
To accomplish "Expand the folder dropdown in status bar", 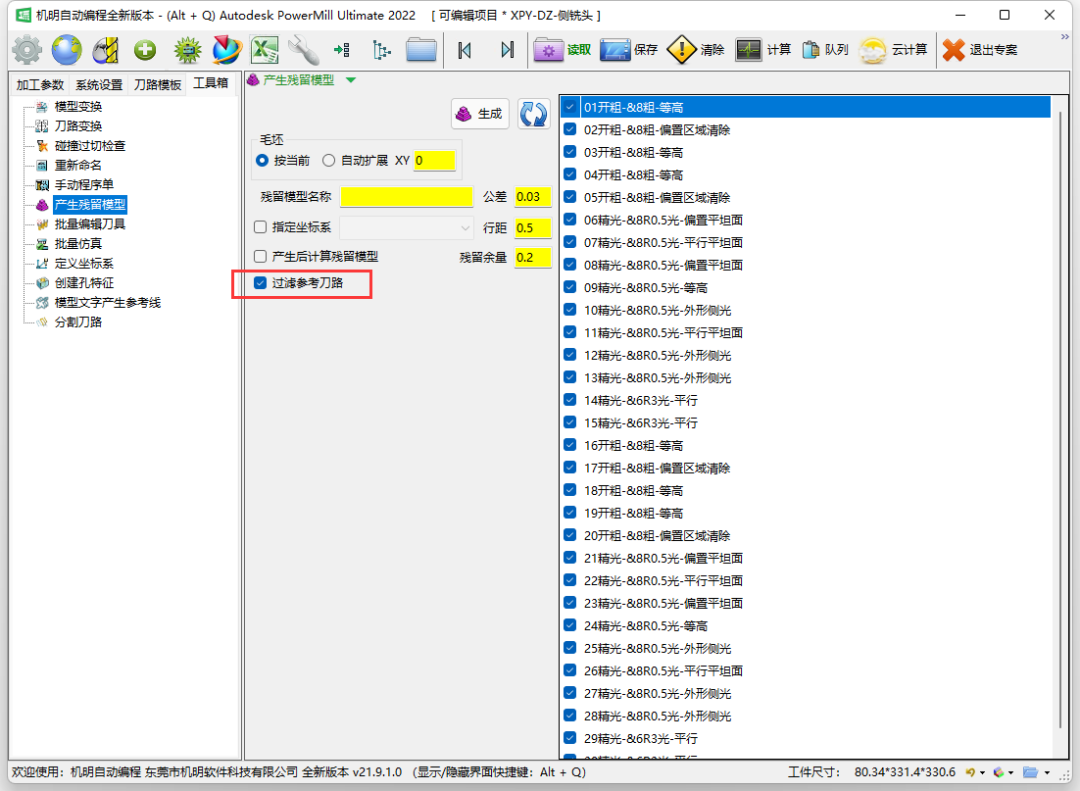I will click(x=1046, y=773).
